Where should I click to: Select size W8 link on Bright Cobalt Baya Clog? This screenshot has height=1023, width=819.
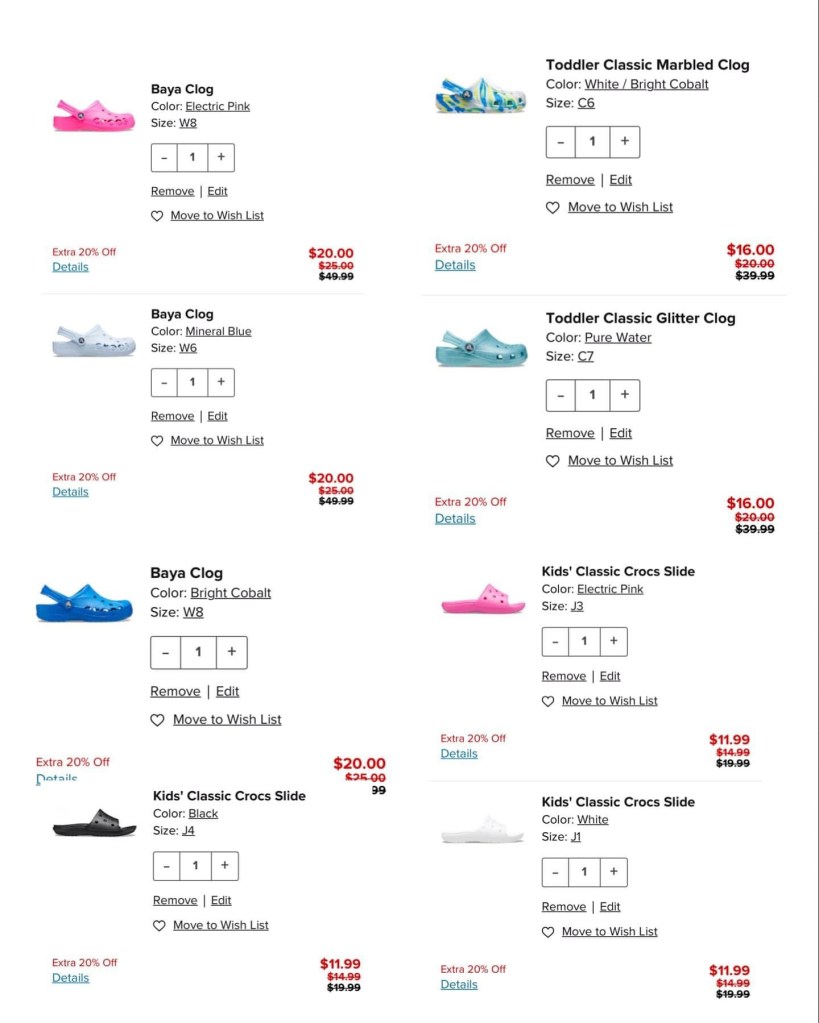(x=193, y=612)
